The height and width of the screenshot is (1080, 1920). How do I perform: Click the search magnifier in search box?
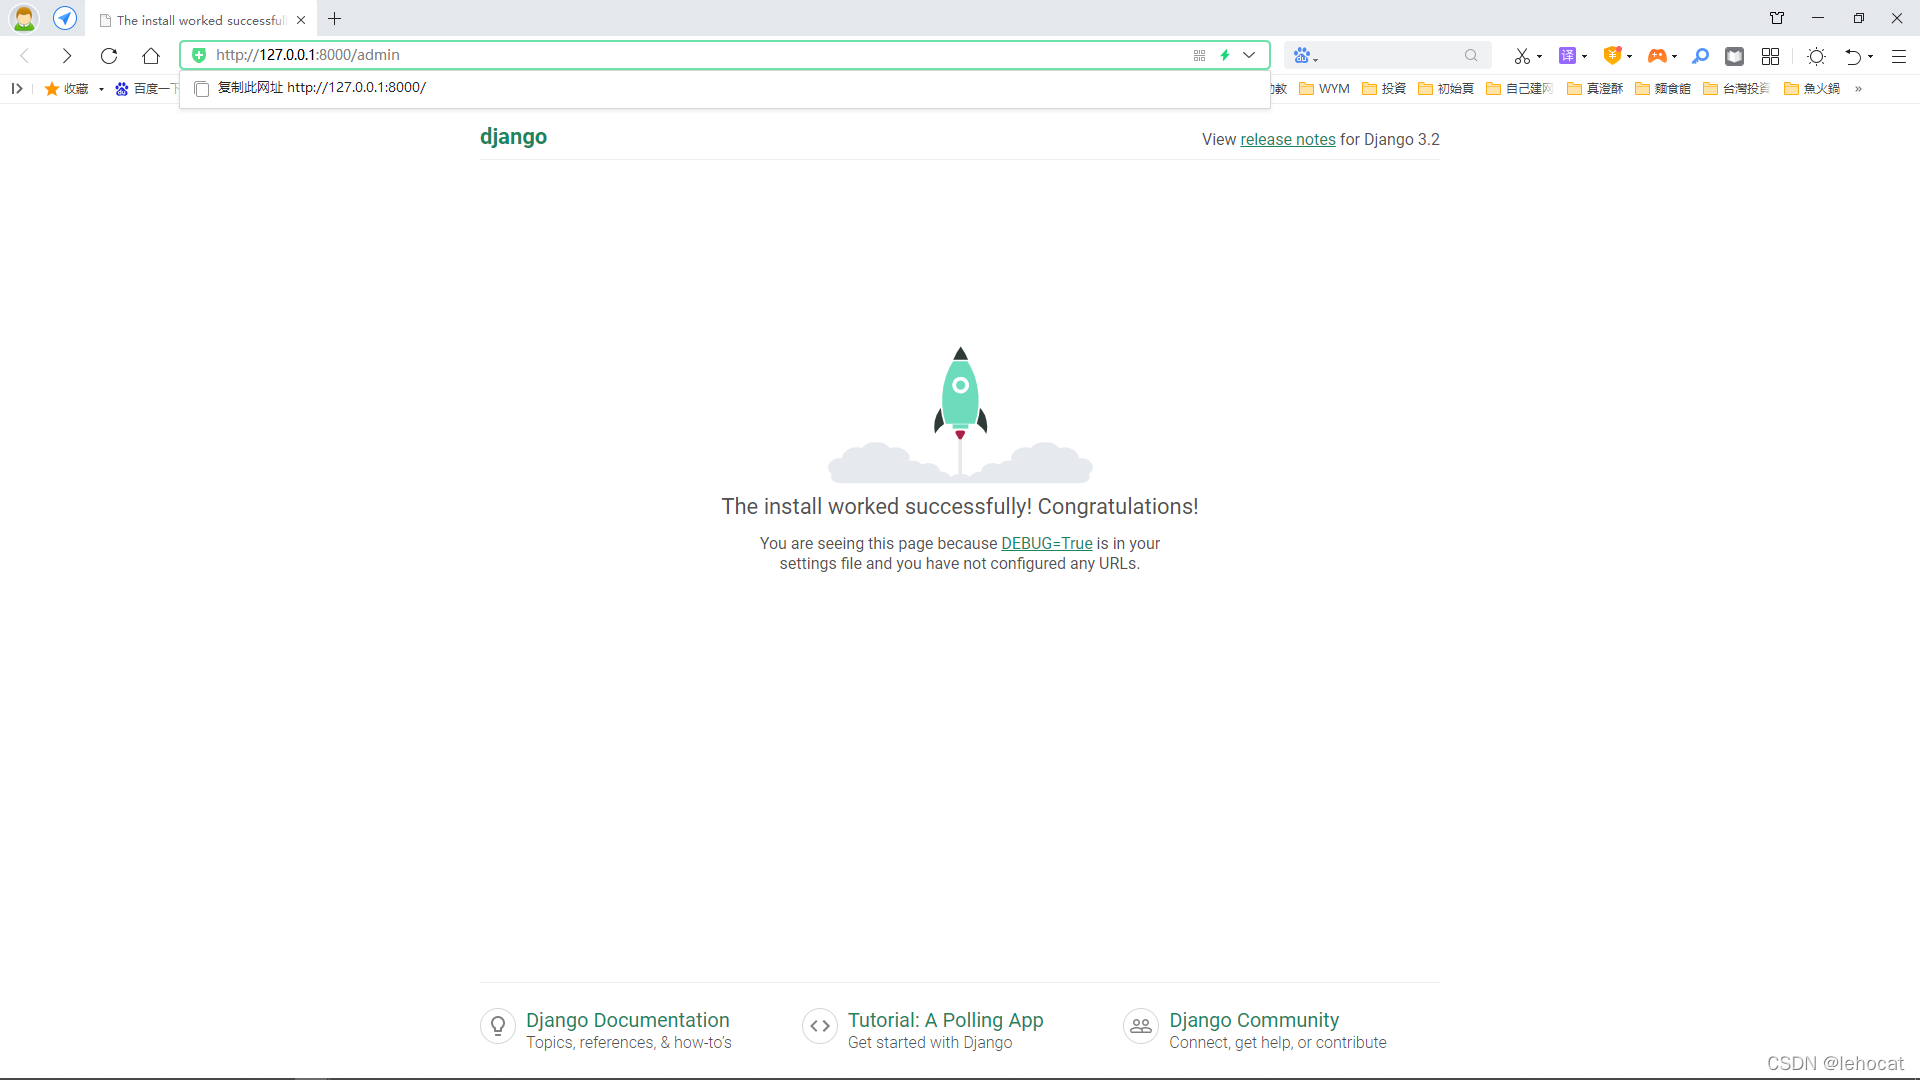click(x=1471, y=55)
